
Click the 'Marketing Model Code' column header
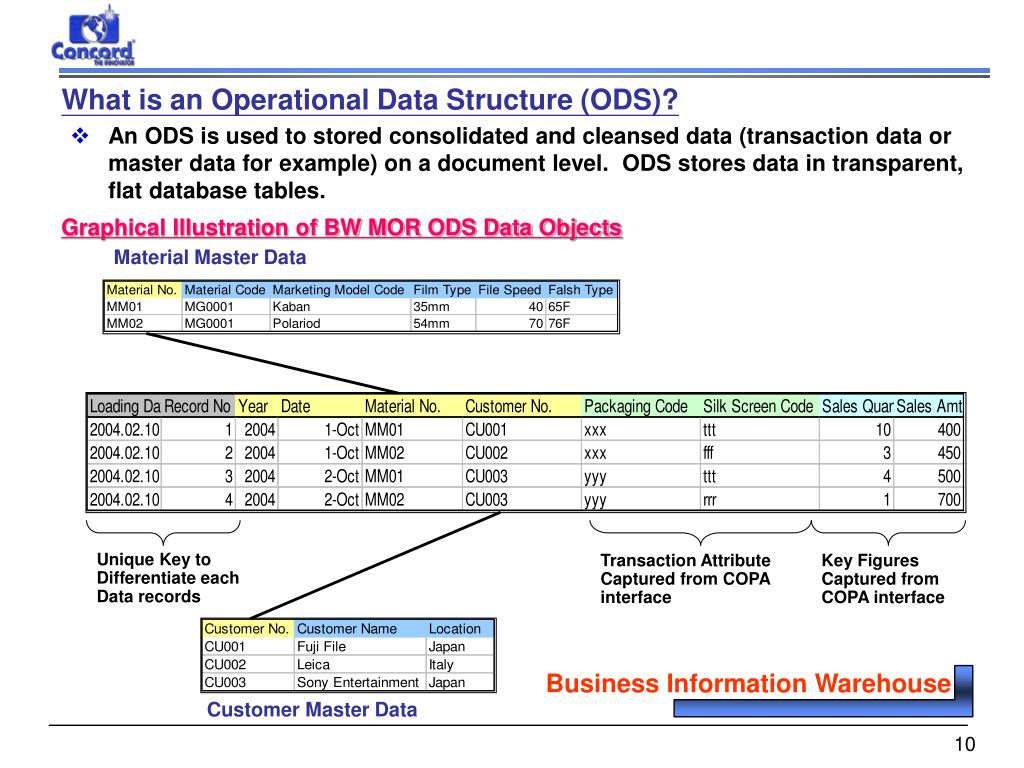338,290
